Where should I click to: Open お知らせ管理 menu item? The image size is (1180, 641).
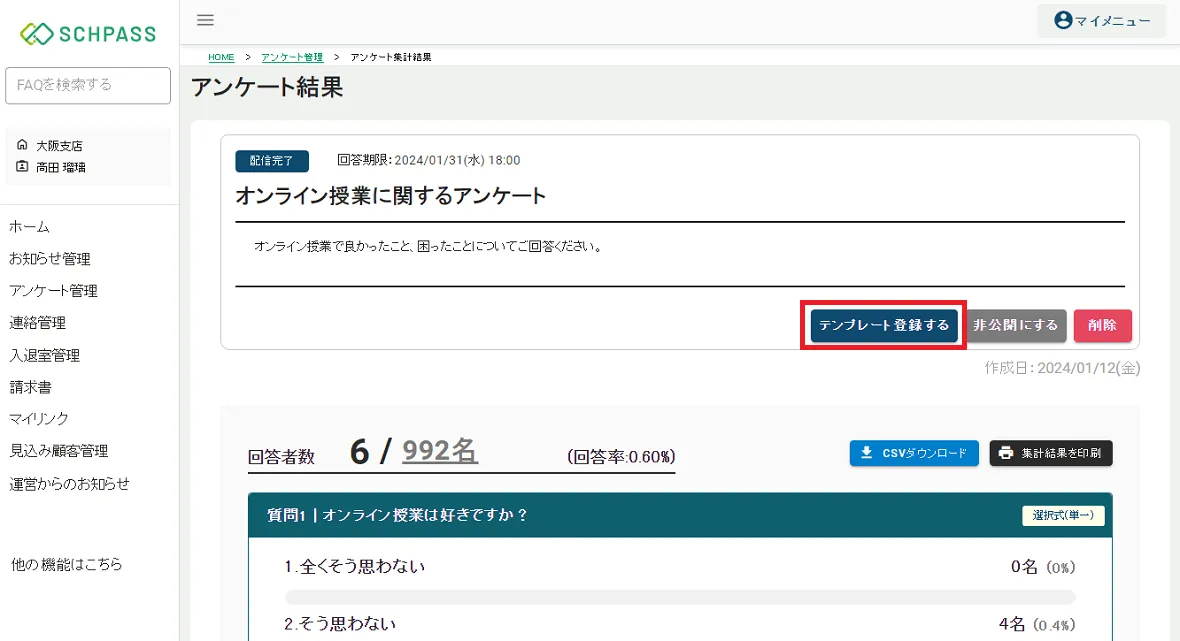tap(50, 259)
